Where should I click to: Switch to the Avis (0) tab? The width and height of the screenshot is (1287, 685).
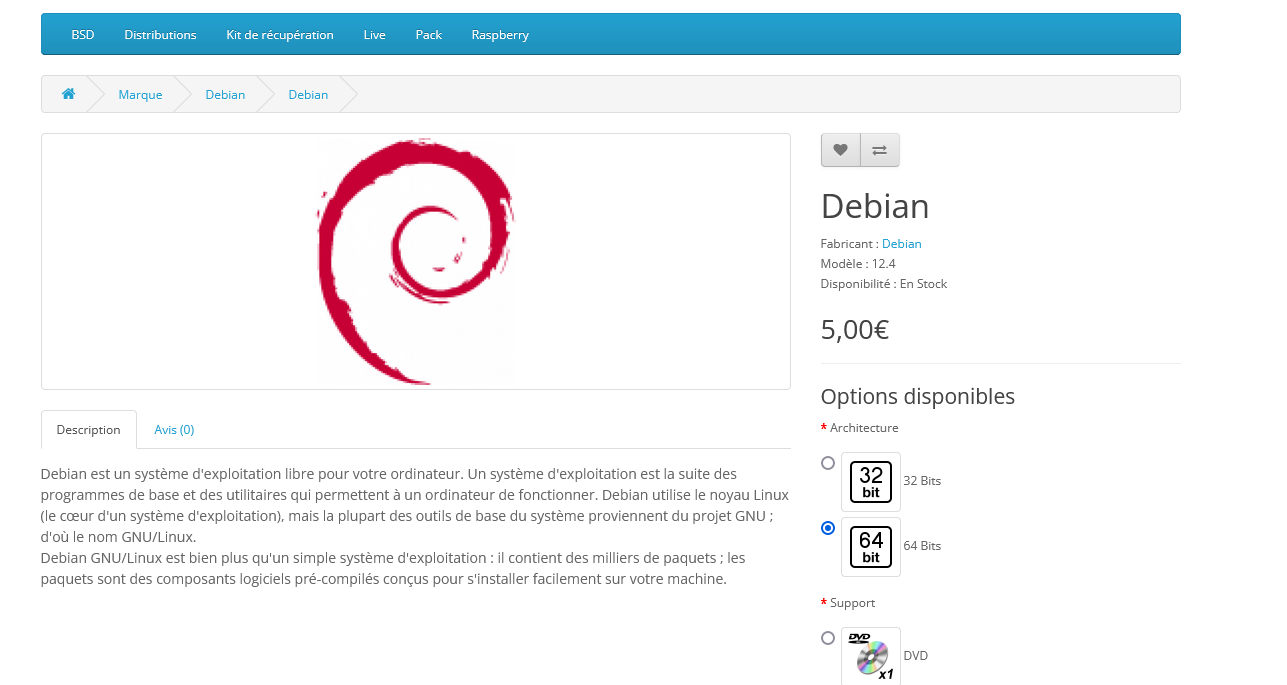pos(174,430)
